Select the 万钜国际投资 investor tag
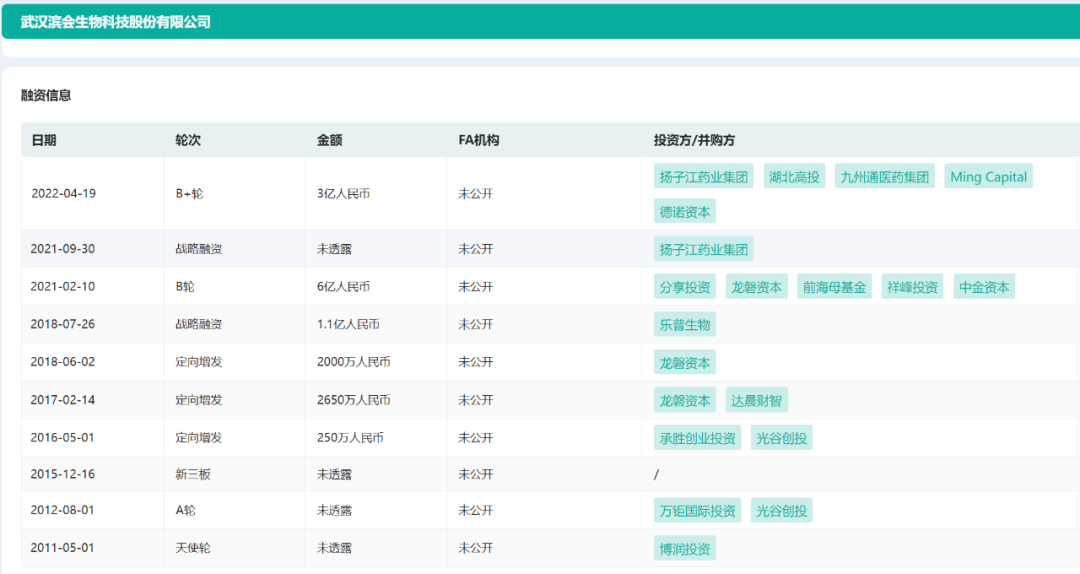Image resolution: width=1080 pixels, height=574 pixels. click(x=698, y=511)
